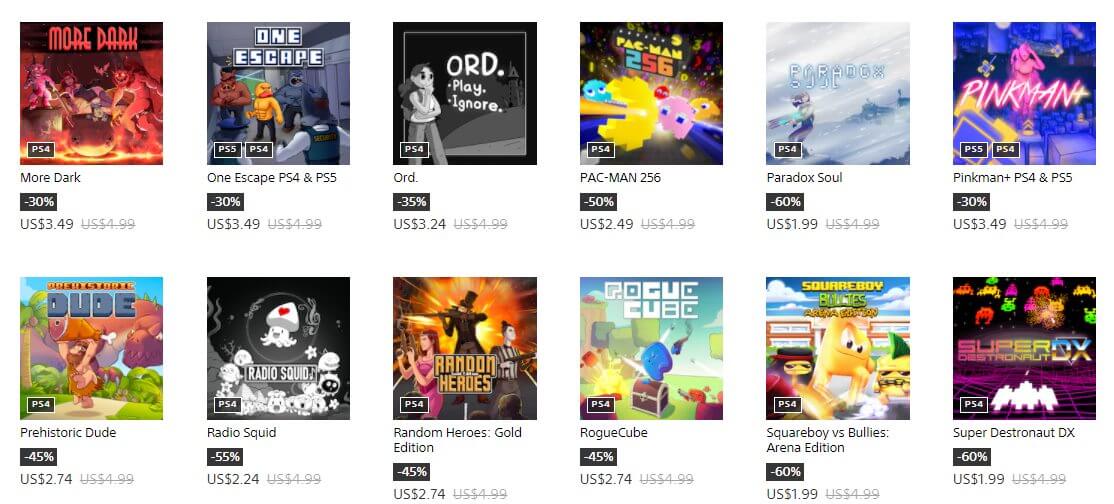Select the Ord. game thumbnail

pyautogui.click(x=465, y=93)
